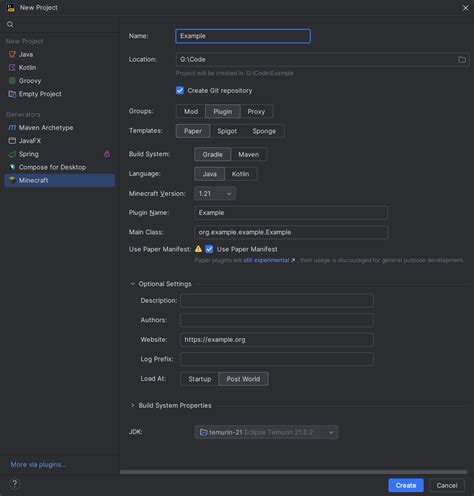Click the lock icon next to Spring
The height and width of the screenshot is (496, 474).
(x=107, y=154)
